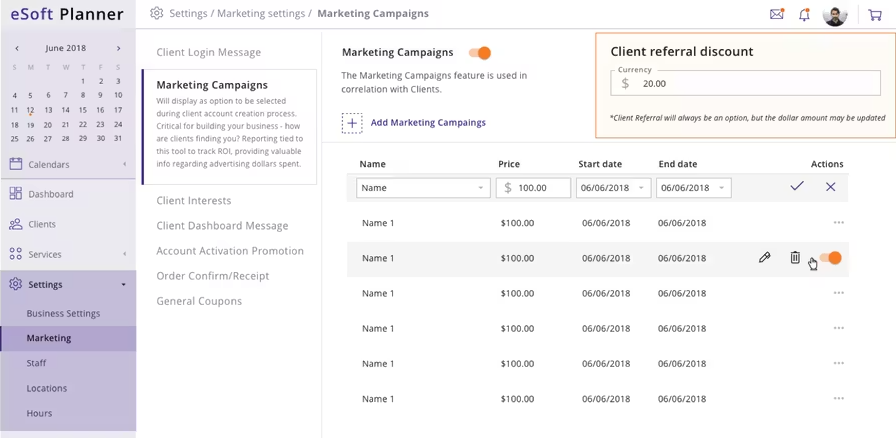The height and width of the screenshot is (438, 896).
Task: Click the trash delete icon in hovered row
Action: [x=795, y=258]
